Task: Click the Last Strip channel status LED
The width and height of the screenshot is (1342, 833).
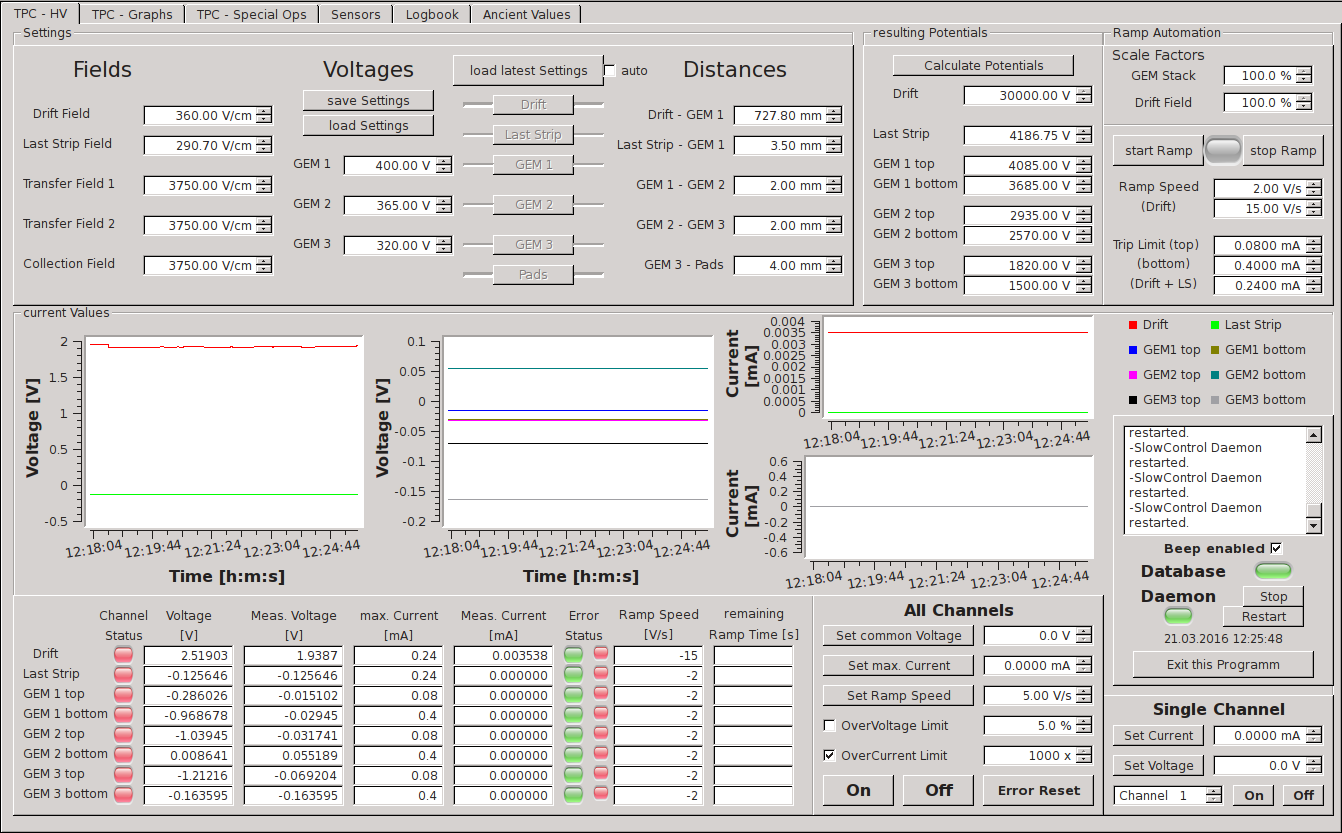Action: click(123, 674)
